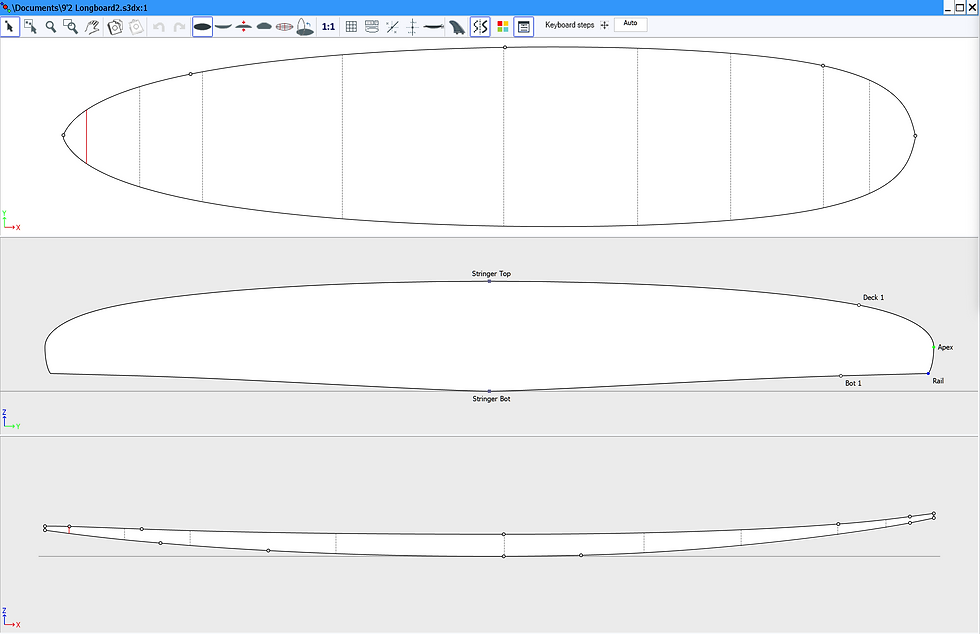Toggle the control point tangents icon
The height and width of the screenshot is (634, 980).
pyautogui.click(x=392, y=27)
